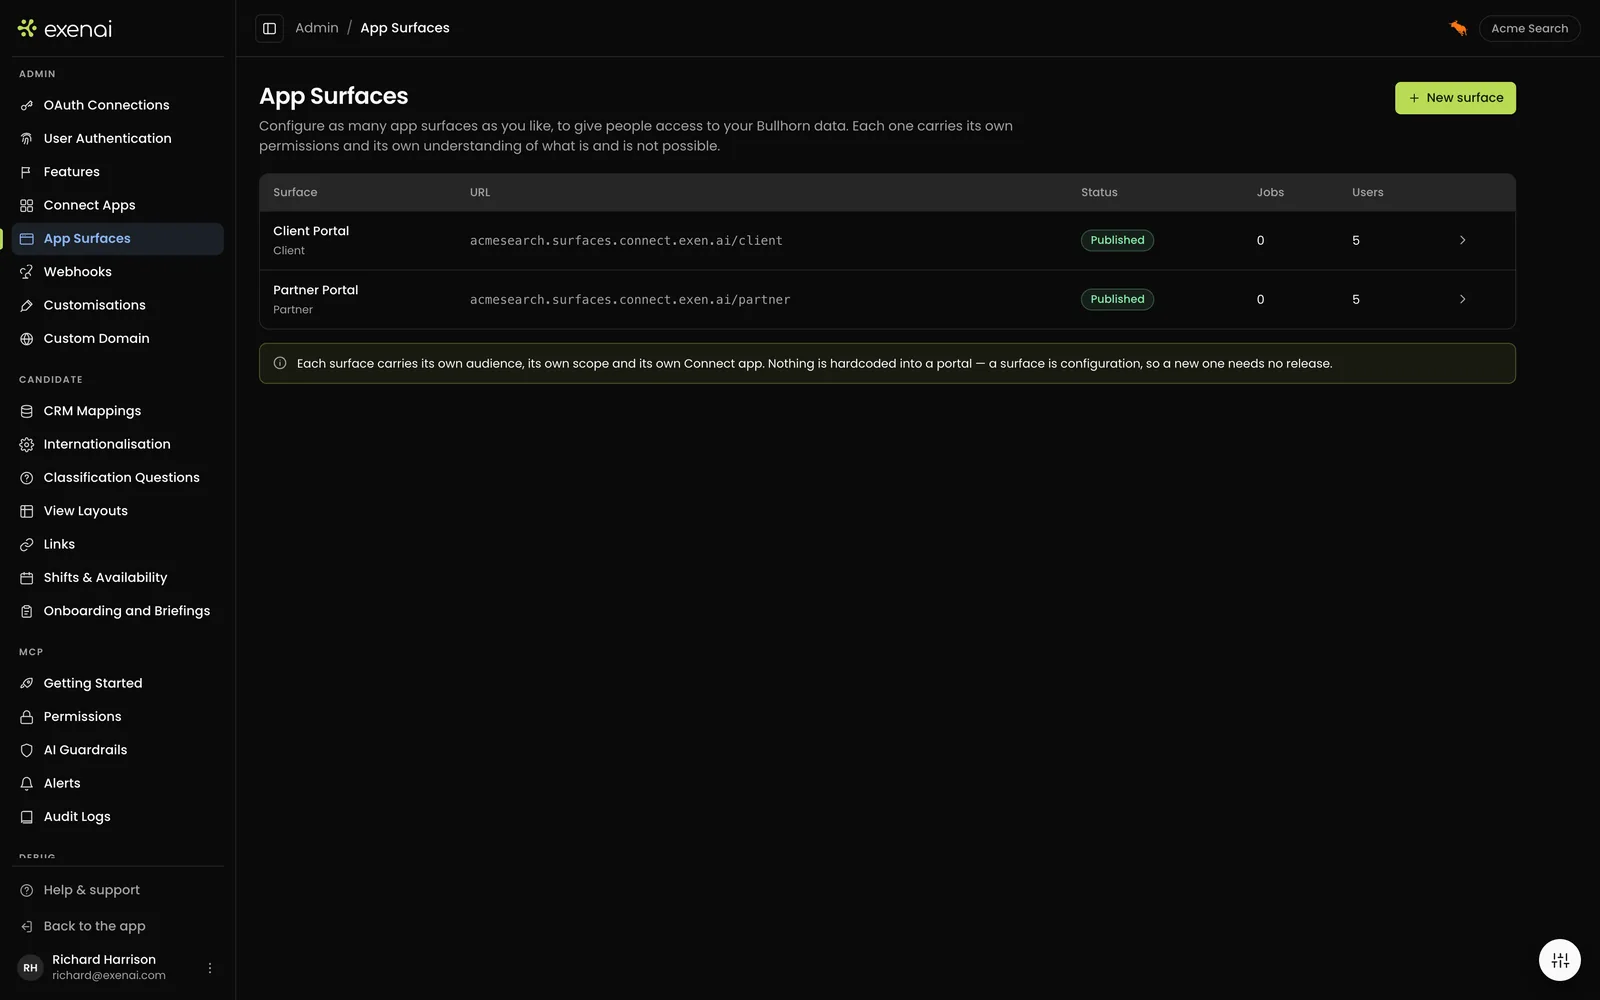Click the Connect Apps grid icon

pyautogui.click(x=27, y=205)
